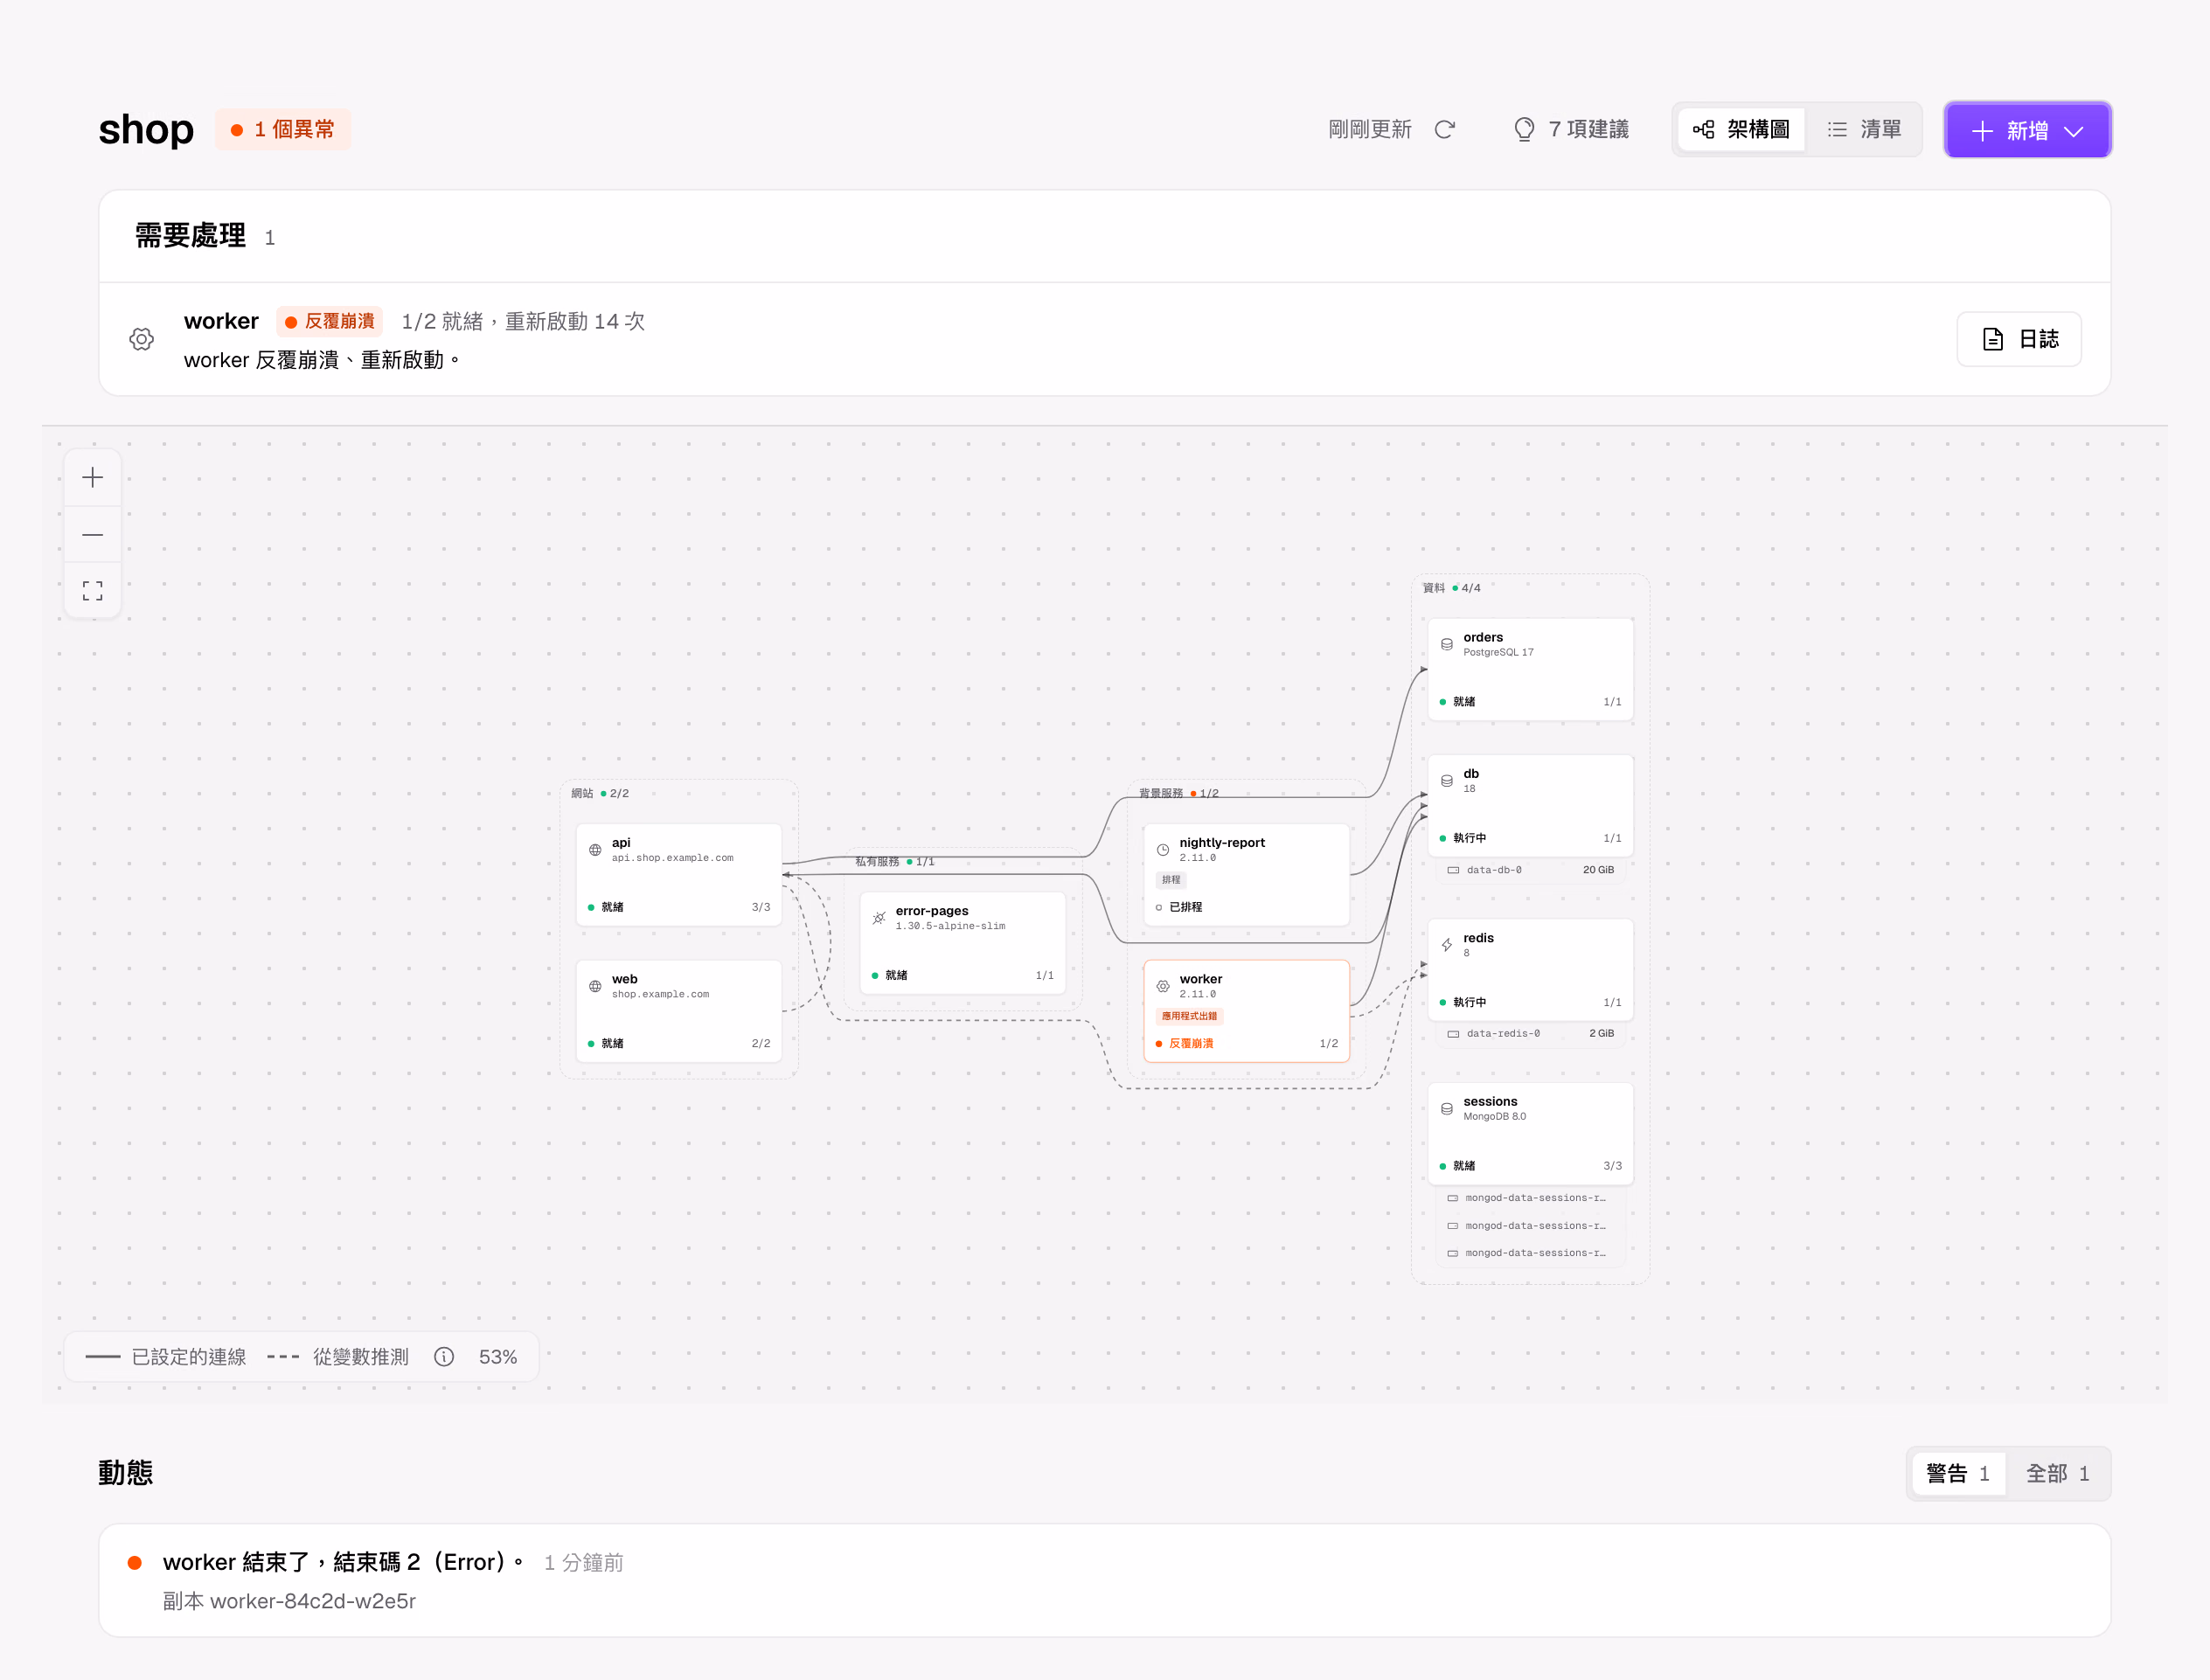This screenshot has height=1680, width=2210.
Task: Click the nightly-report clock icon
Action: pos(1163,850)
